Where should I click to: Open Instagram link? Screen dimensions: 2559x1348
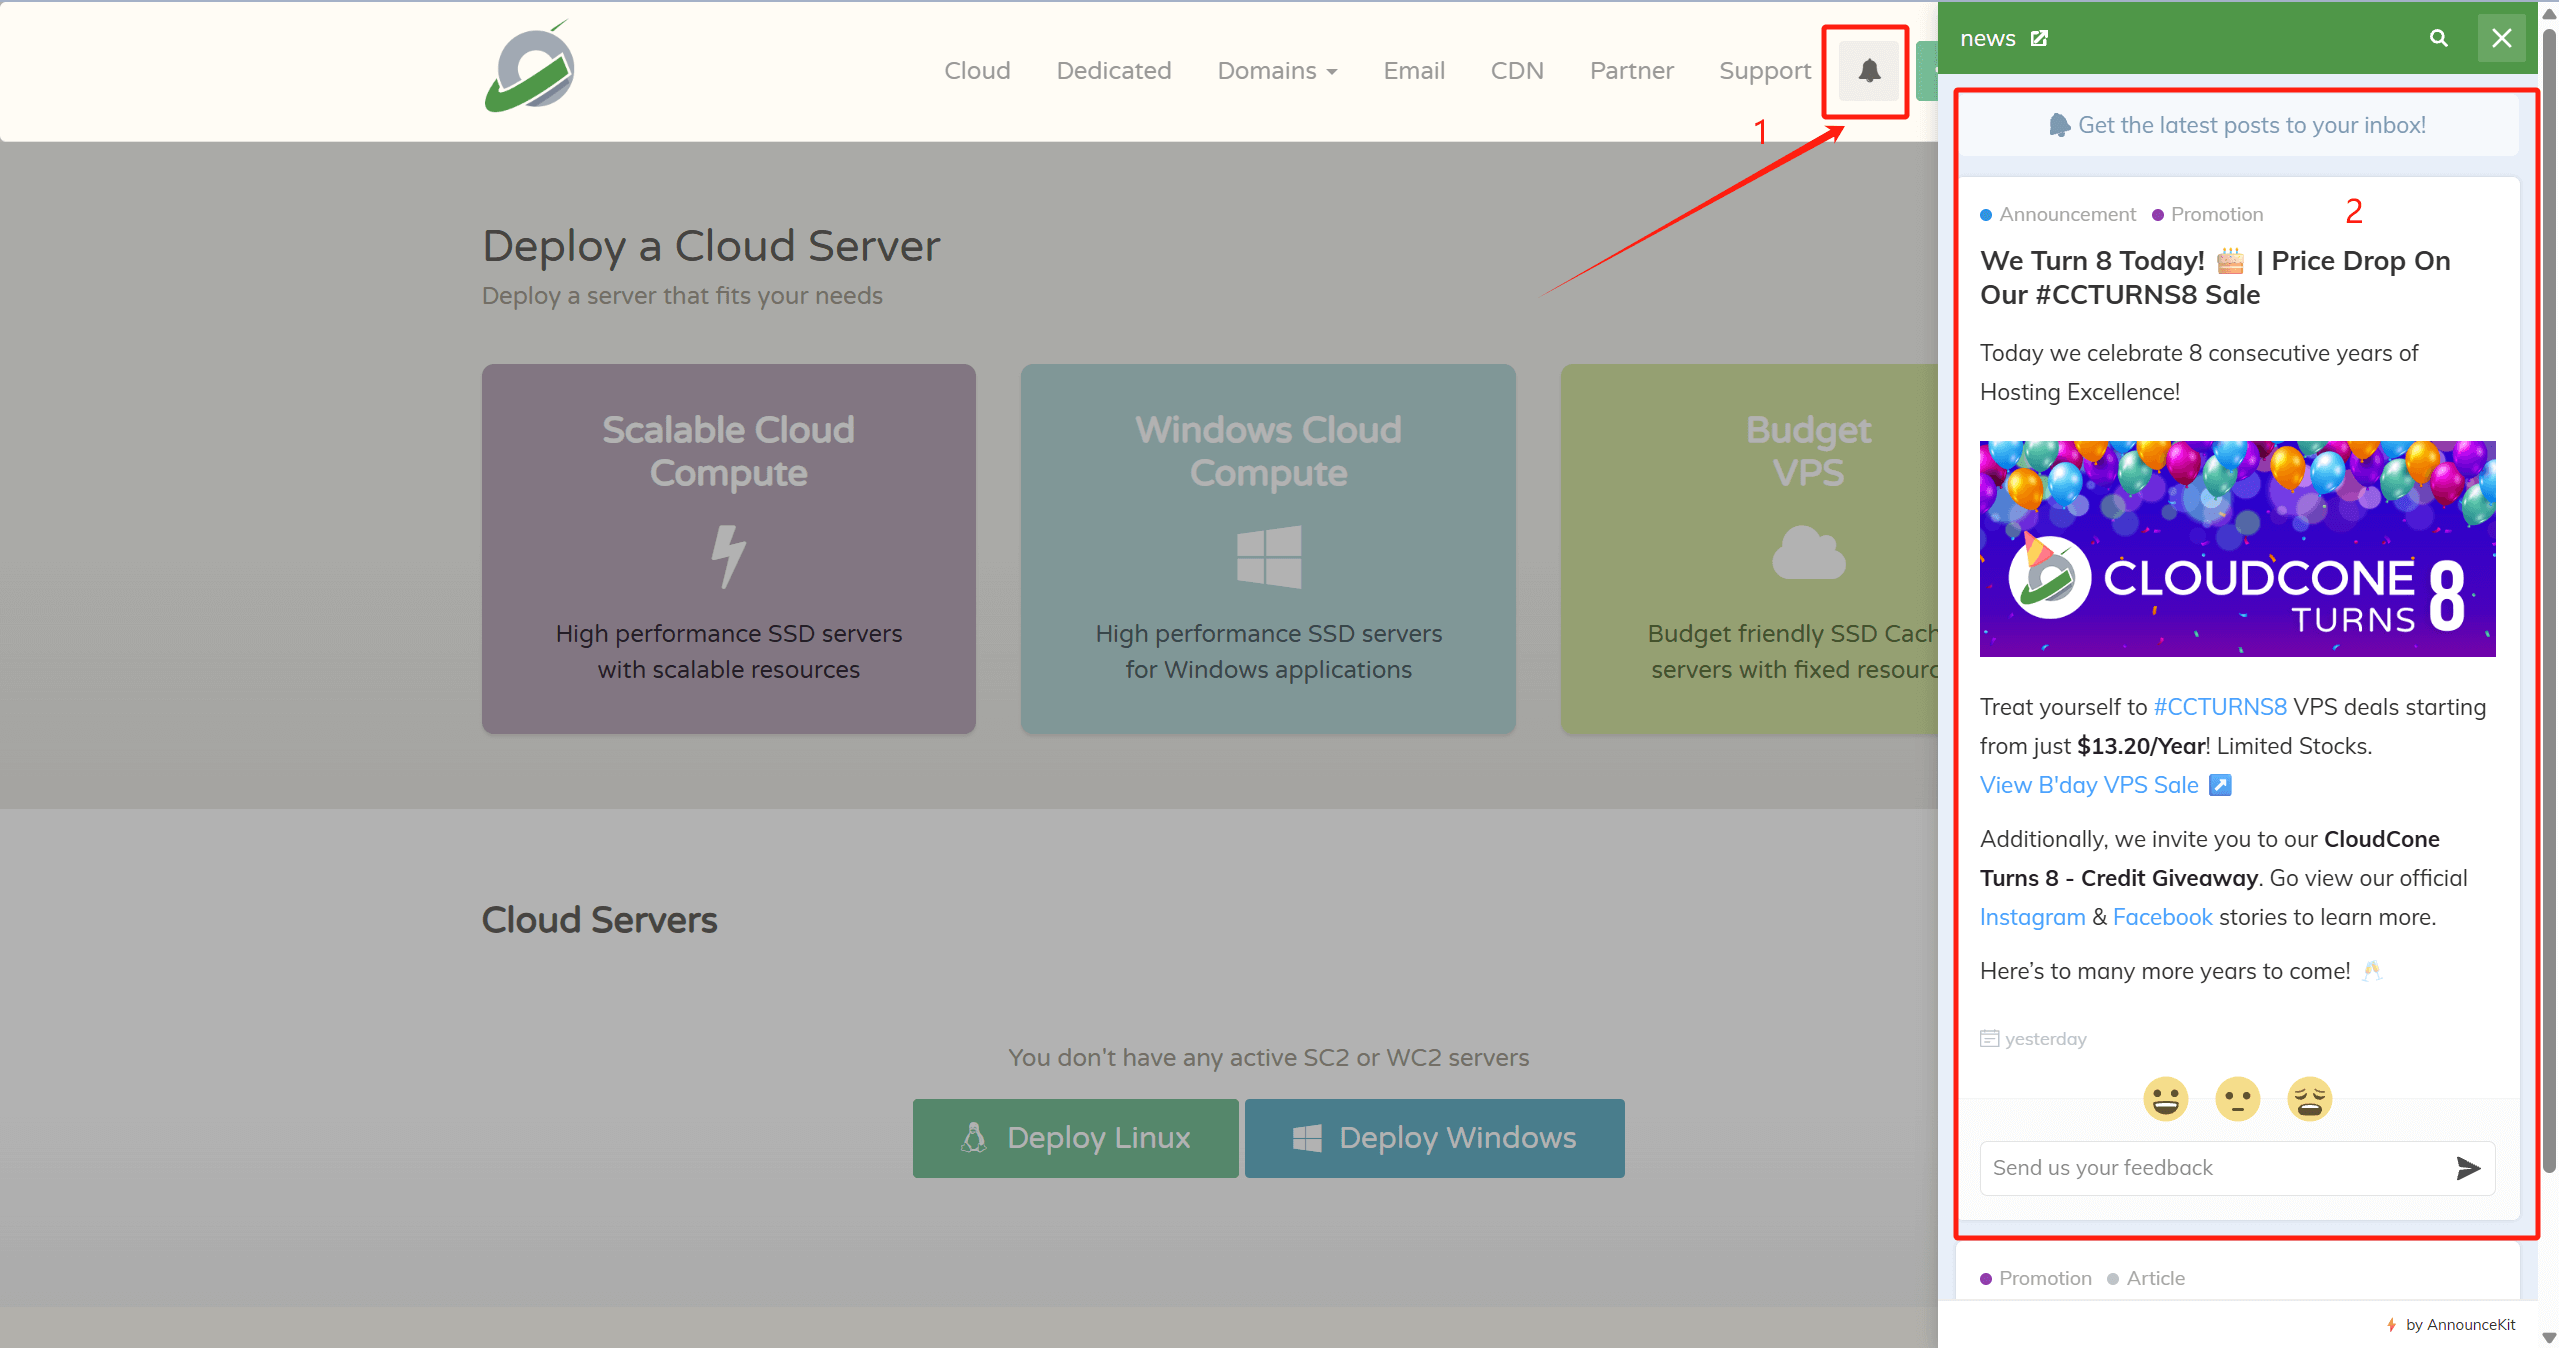click(2032, 917)
